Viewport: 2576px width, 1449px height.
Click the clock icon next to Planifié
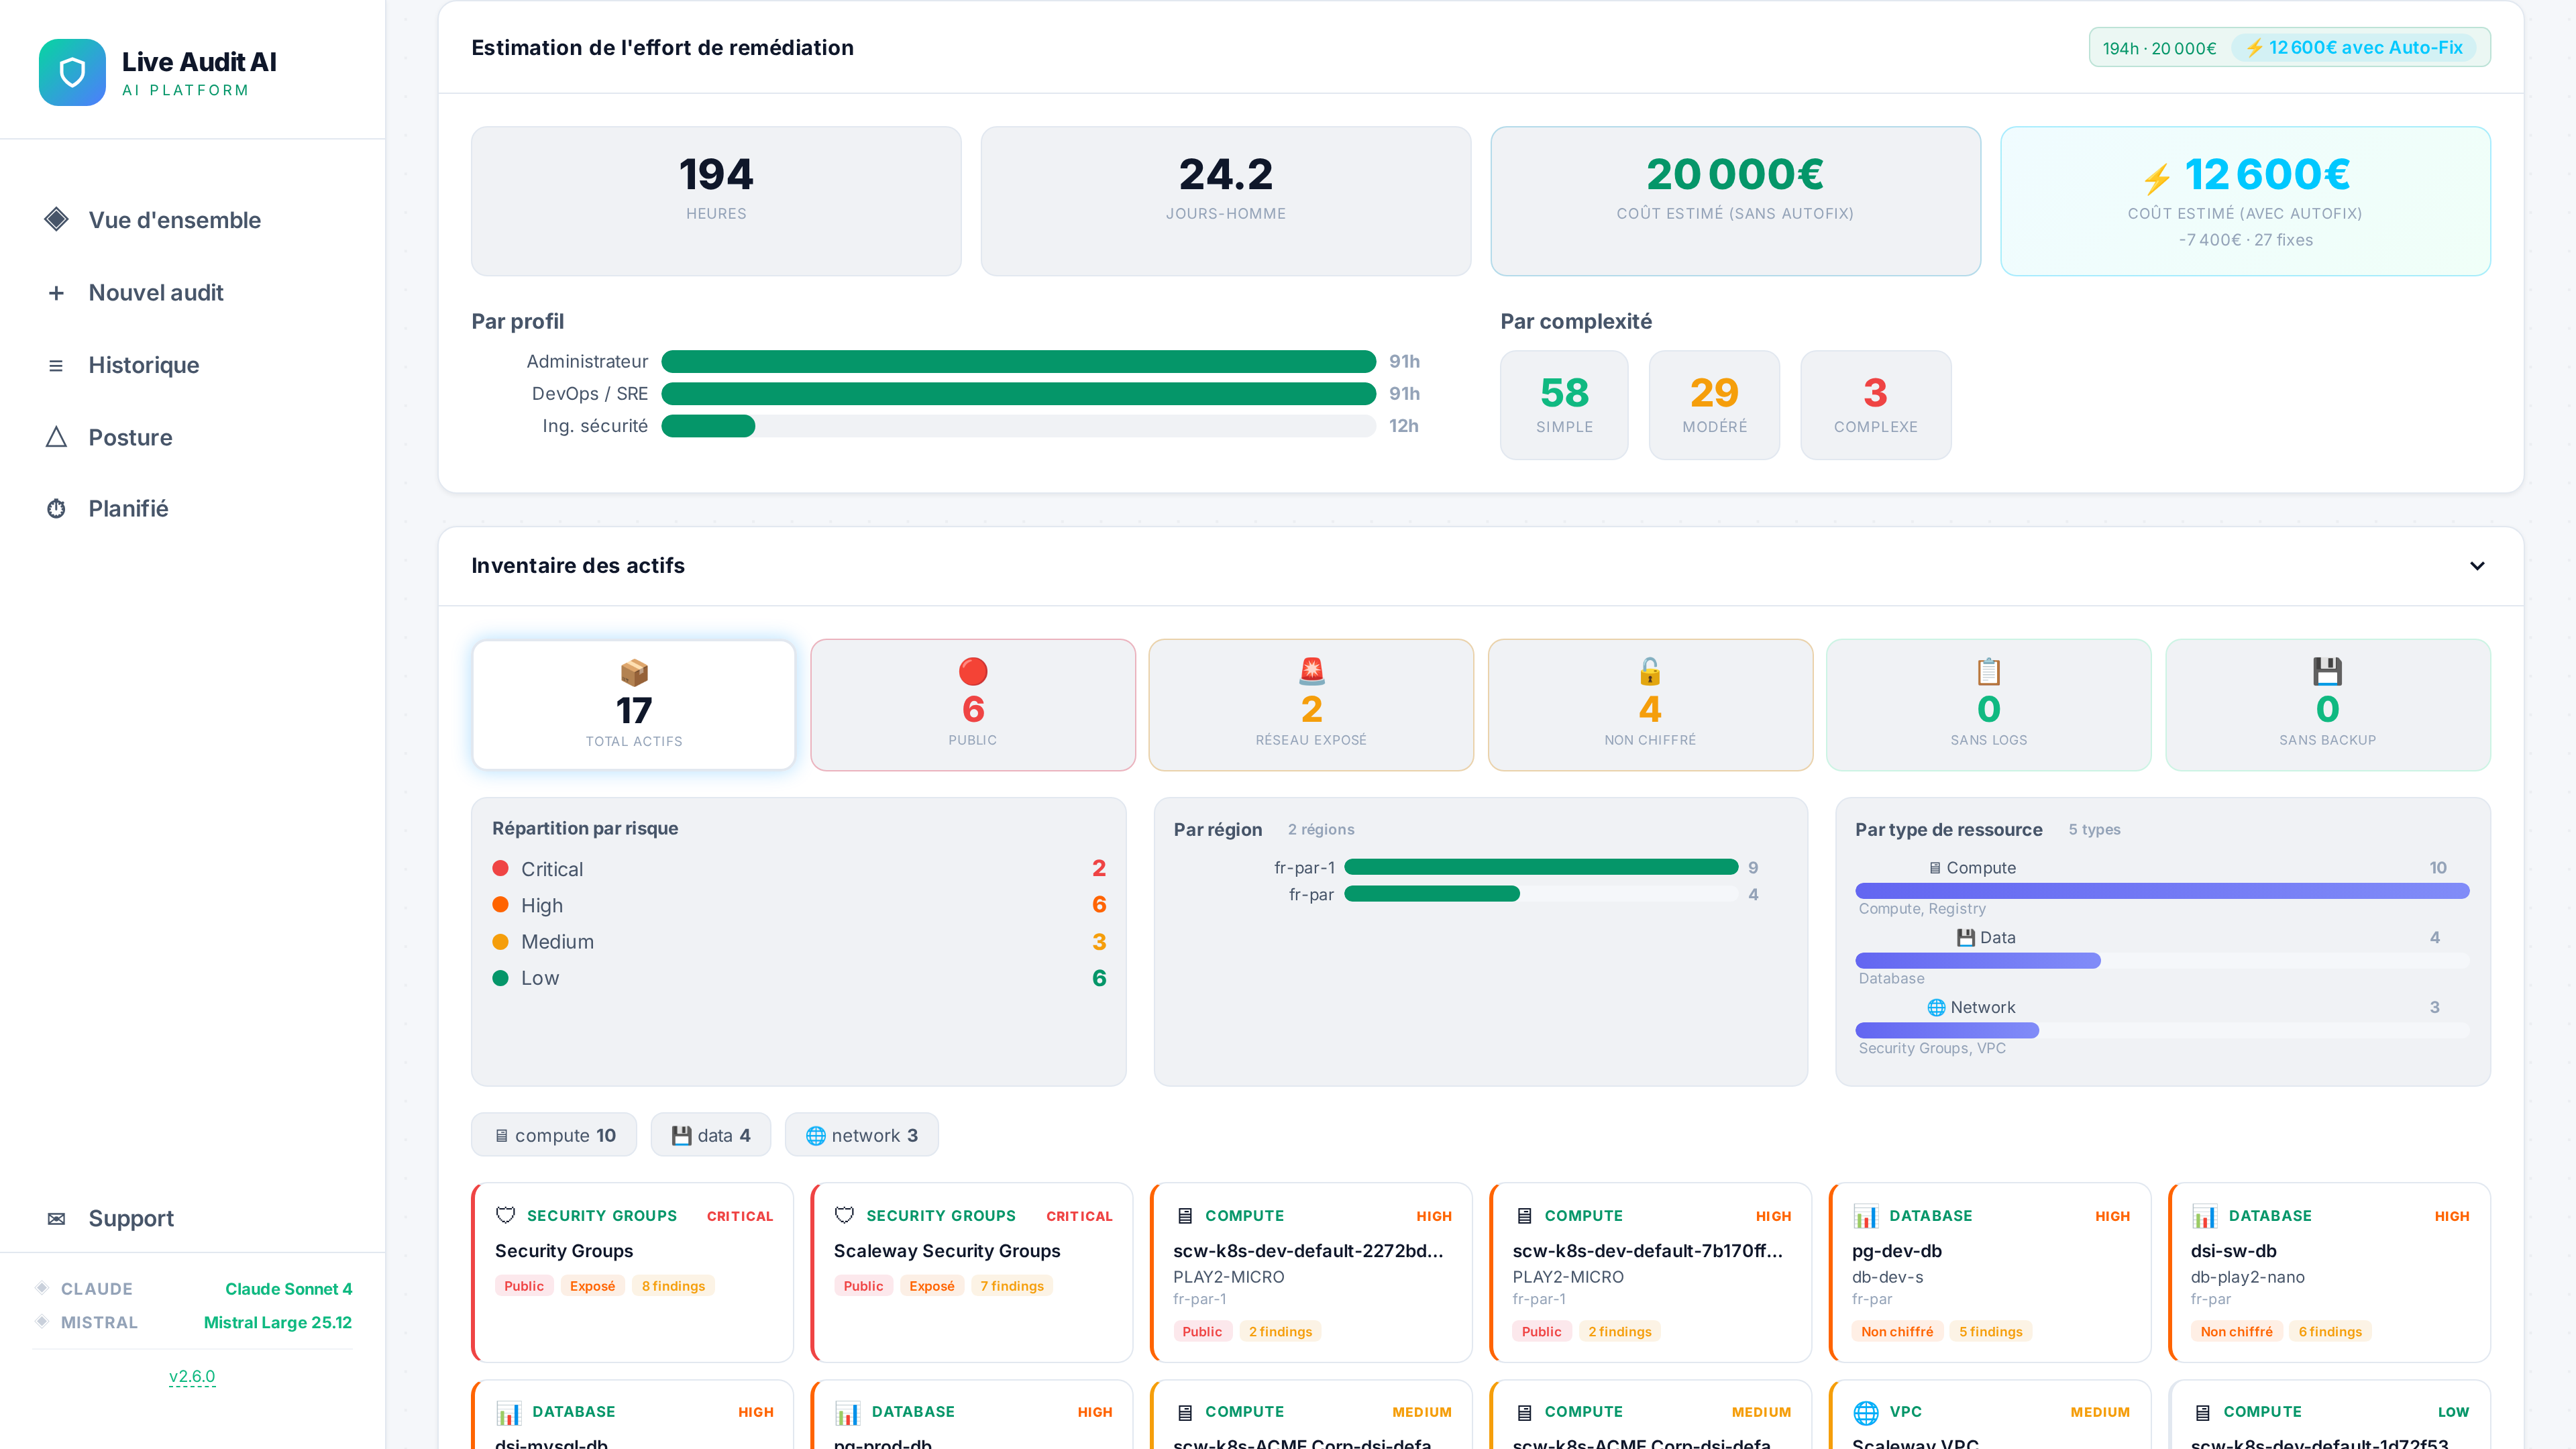56,509
